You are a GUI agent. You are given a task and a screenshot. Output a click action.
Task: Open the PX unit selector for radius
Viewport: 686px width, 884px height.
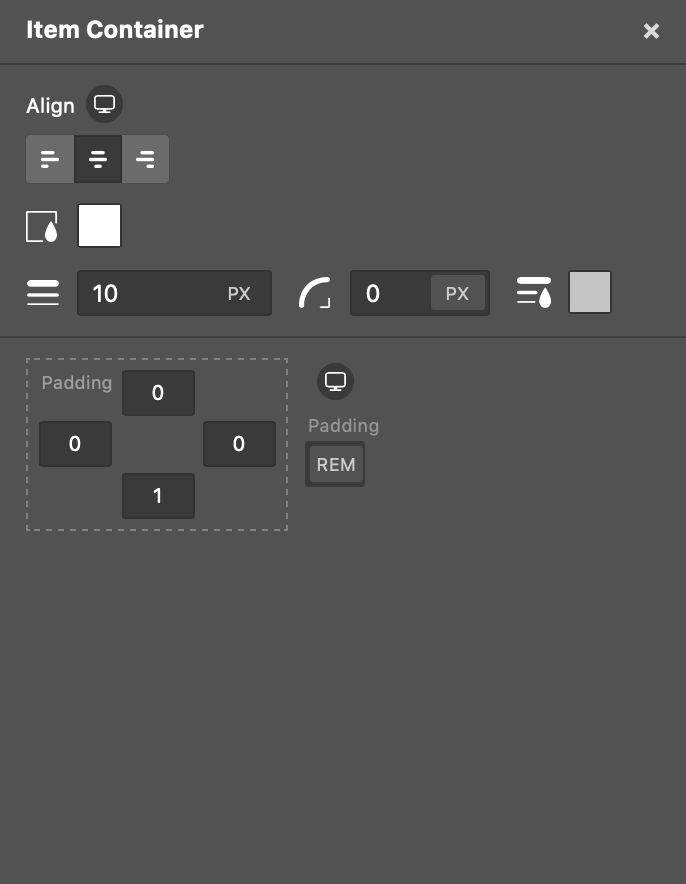457,293
